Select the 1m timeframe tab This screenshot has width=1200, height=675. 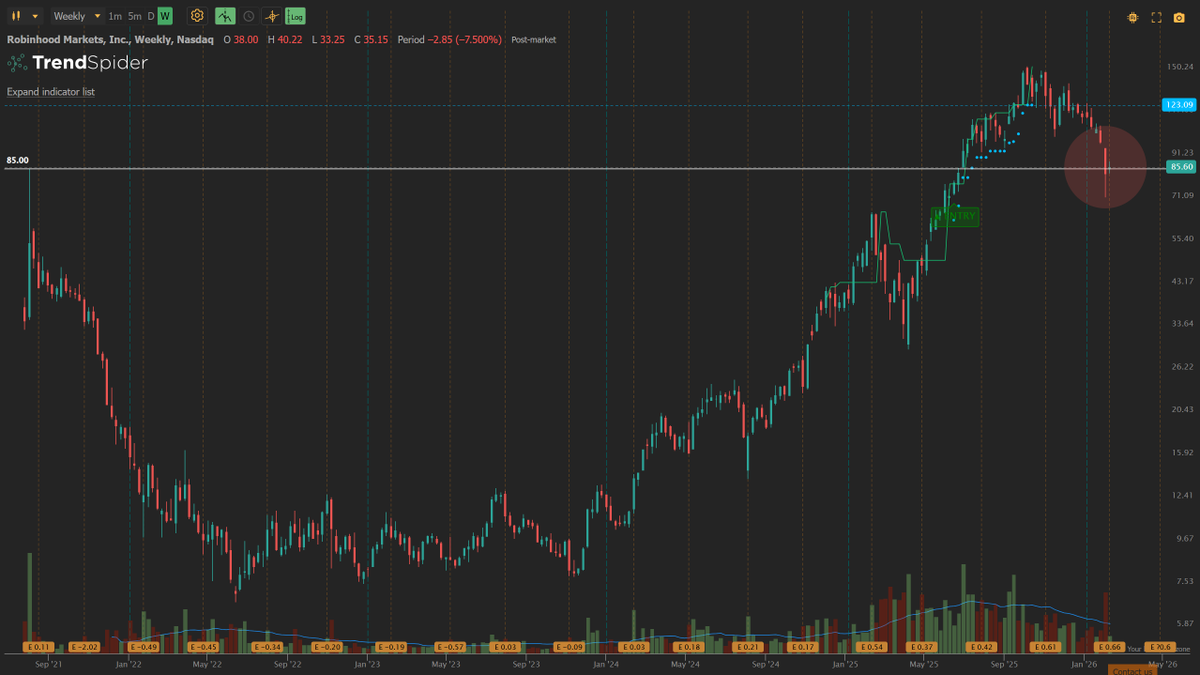[x=112, y=15]
